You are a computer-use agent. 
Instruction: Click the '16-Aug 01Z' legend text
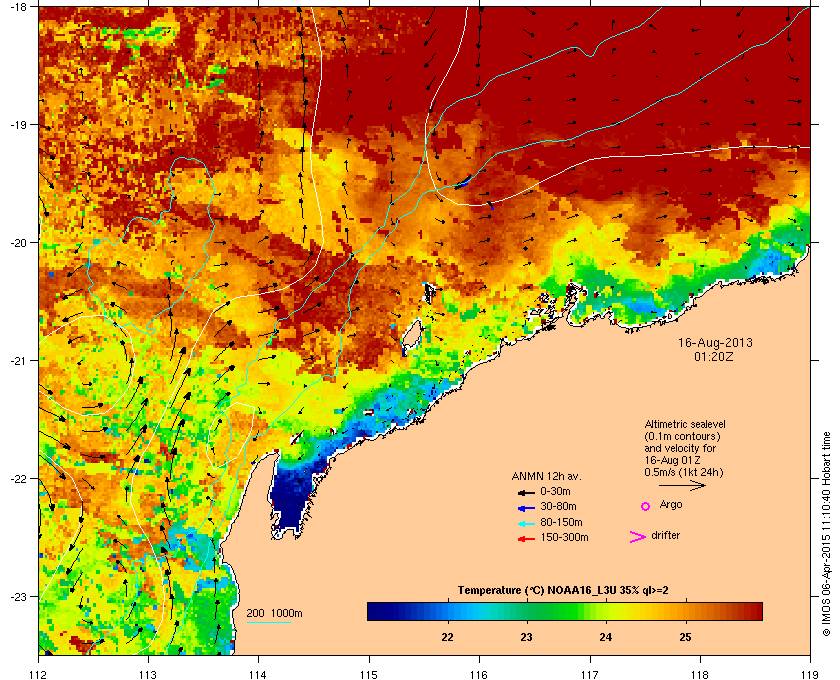coord(672,460)
